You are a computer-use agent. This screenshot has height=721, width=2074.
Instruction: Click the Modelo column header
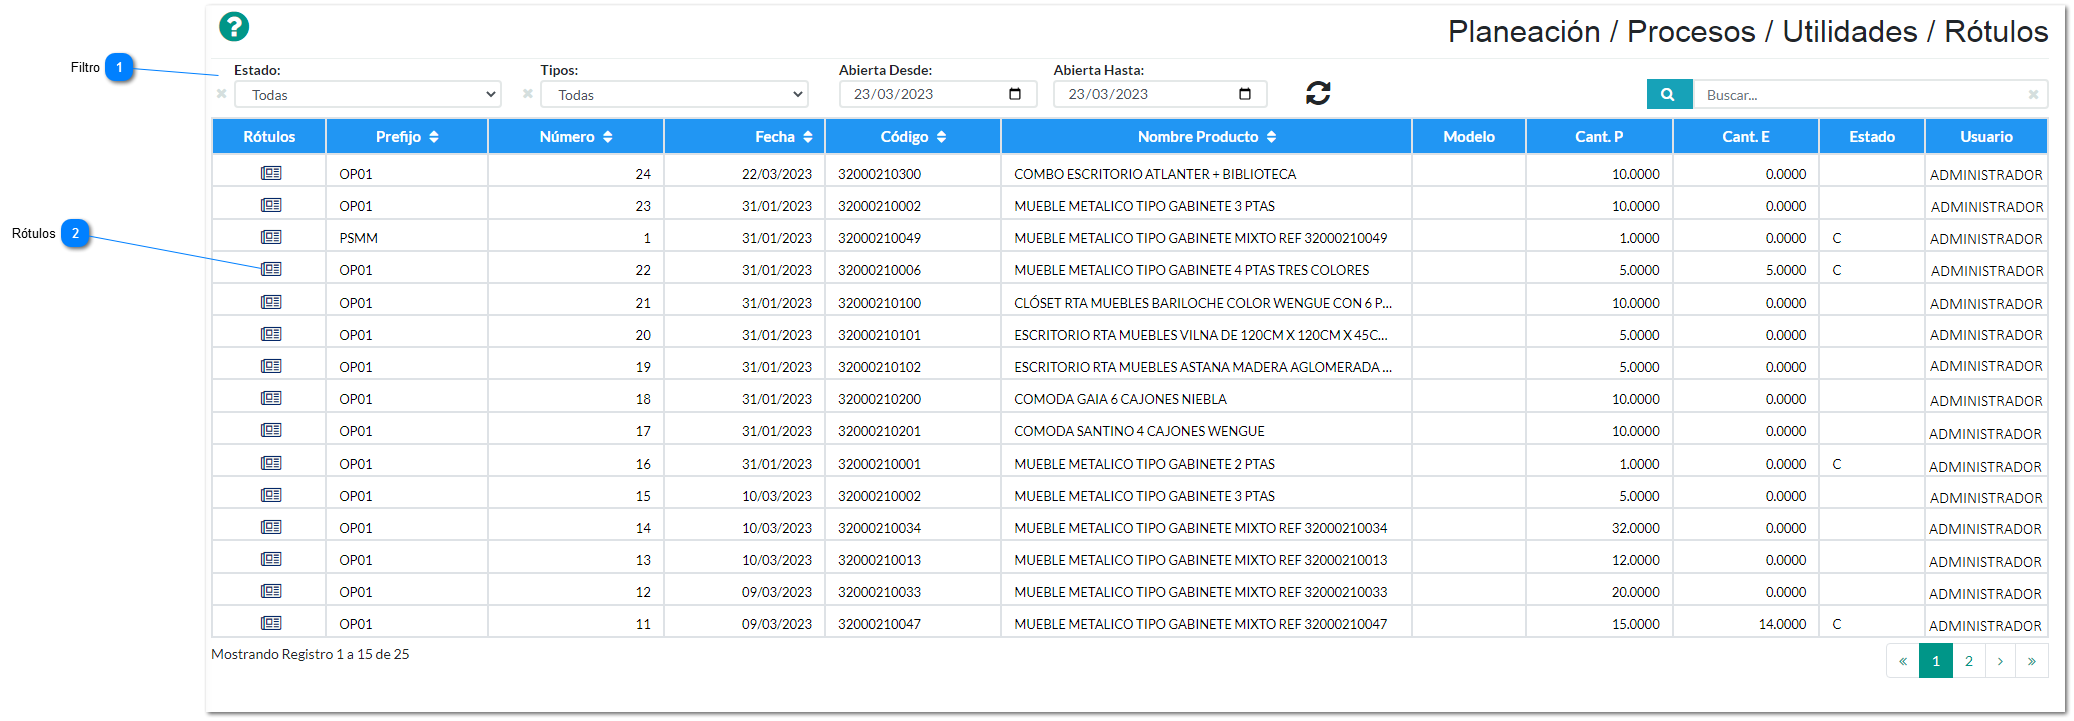point(1469,136)
